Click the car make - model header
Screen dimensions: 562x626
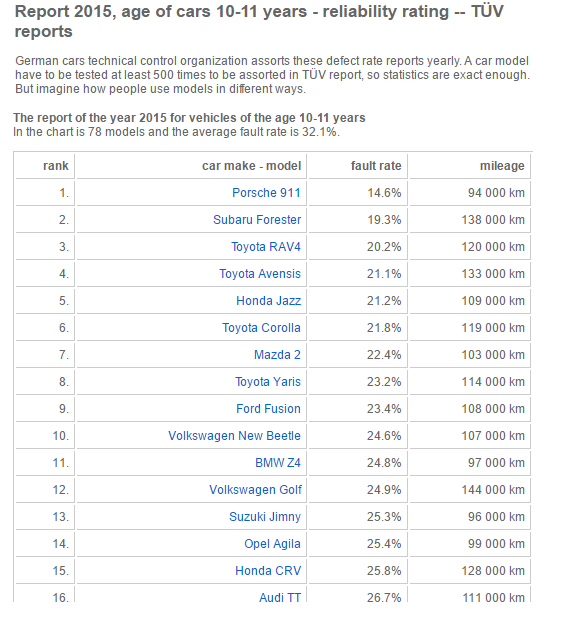point(251,166)
